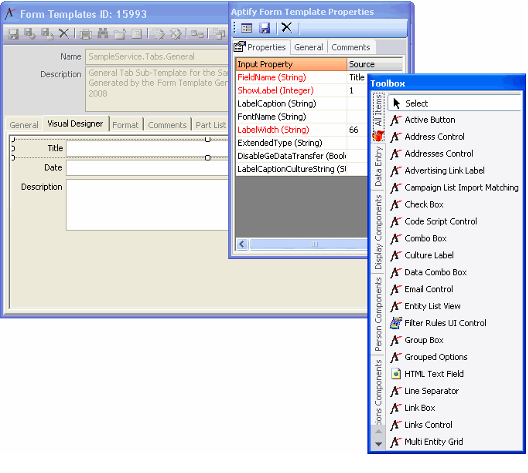Click Title text field in Visual Designer

tap(147, 149)
